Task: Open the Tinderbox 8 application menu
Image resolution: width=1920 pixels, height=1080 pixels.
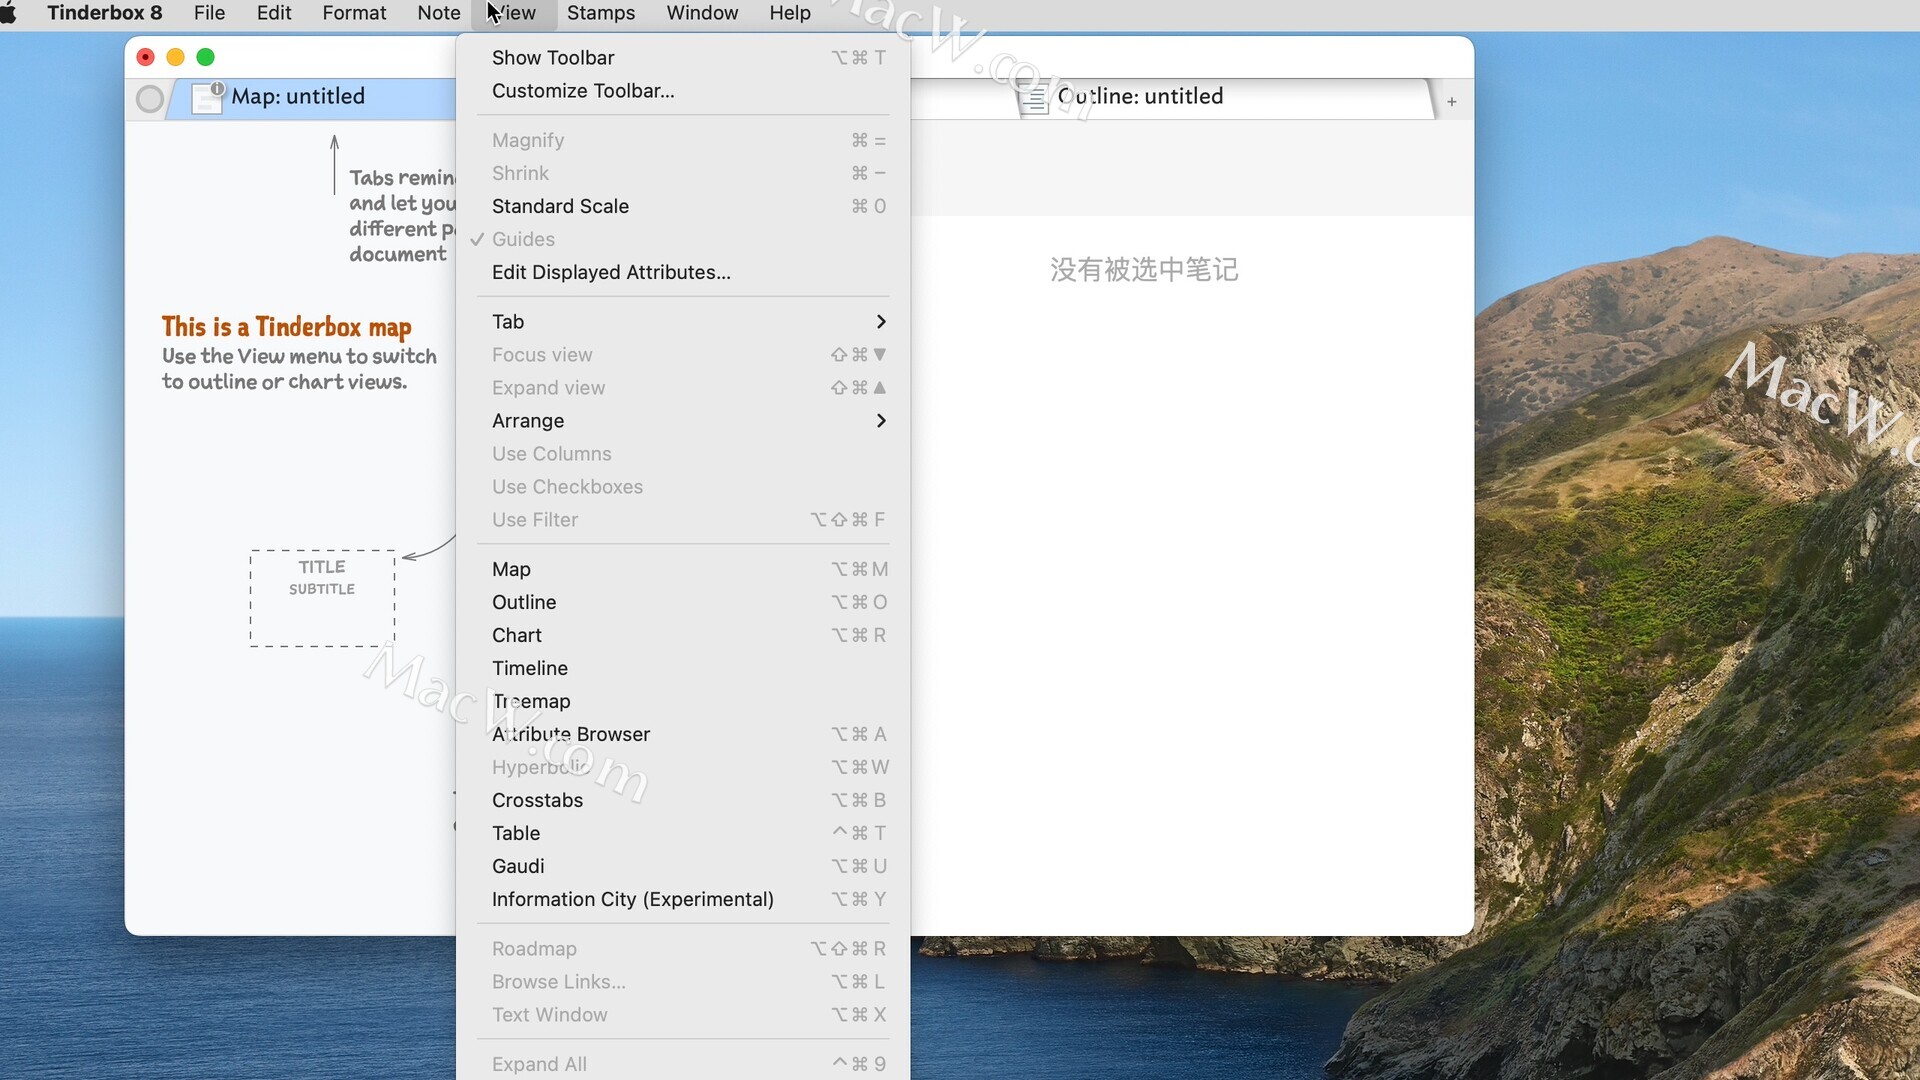Action: (105, 13)
